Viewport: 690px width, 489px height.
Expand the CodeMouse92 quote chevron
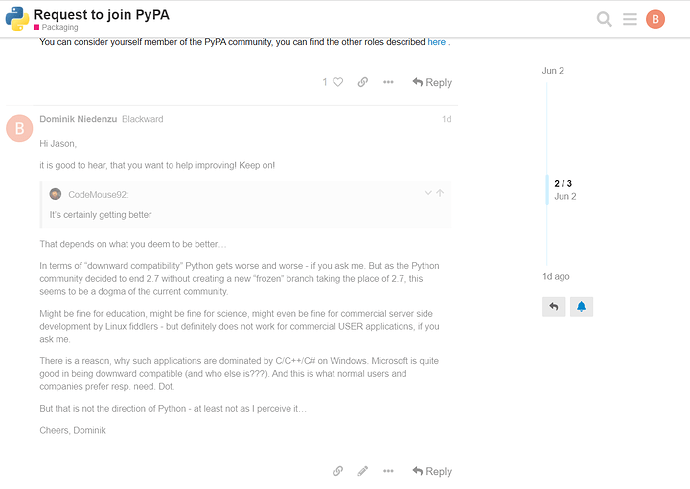pyautogui.click(x=428, y=193)
